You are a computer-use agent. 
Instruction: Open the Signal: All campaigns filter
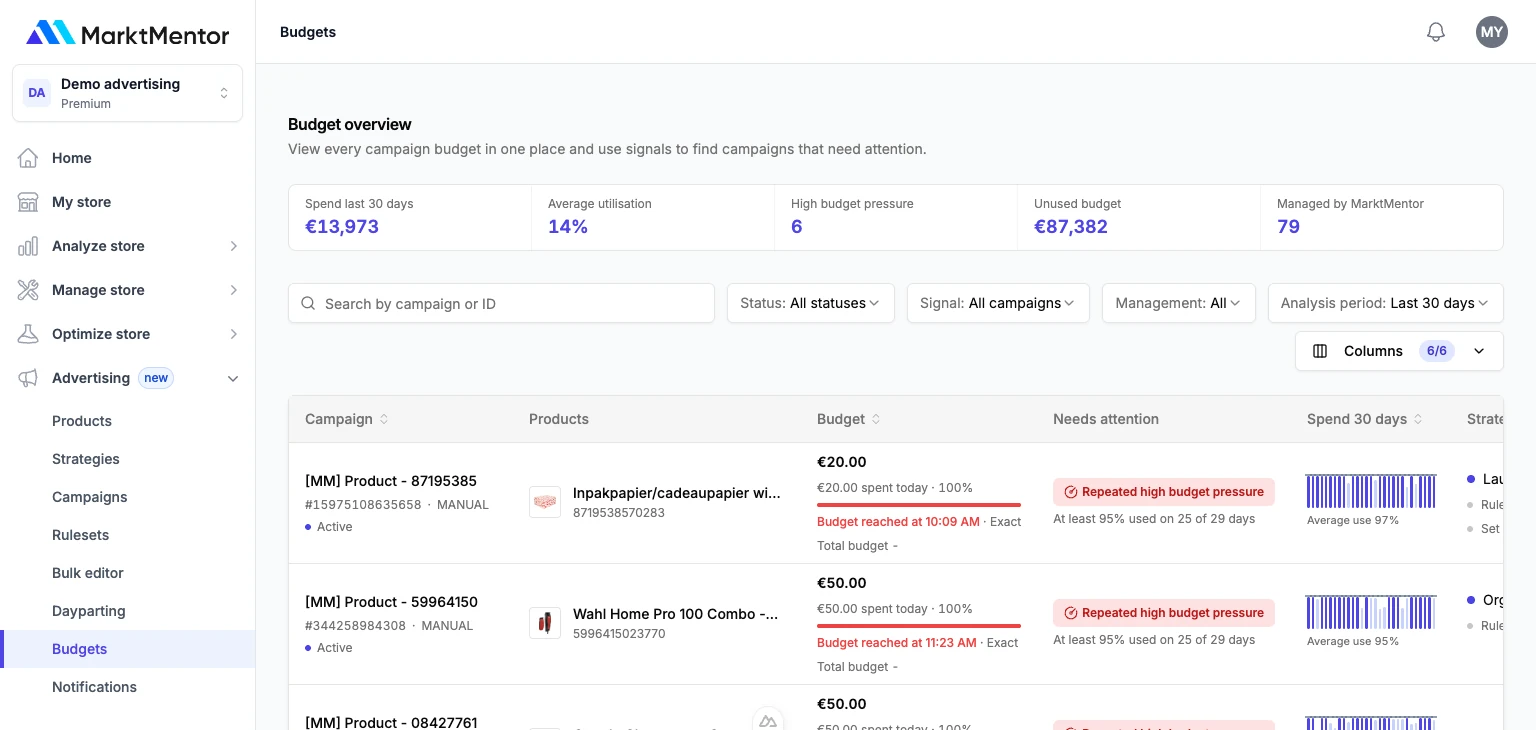998,303
